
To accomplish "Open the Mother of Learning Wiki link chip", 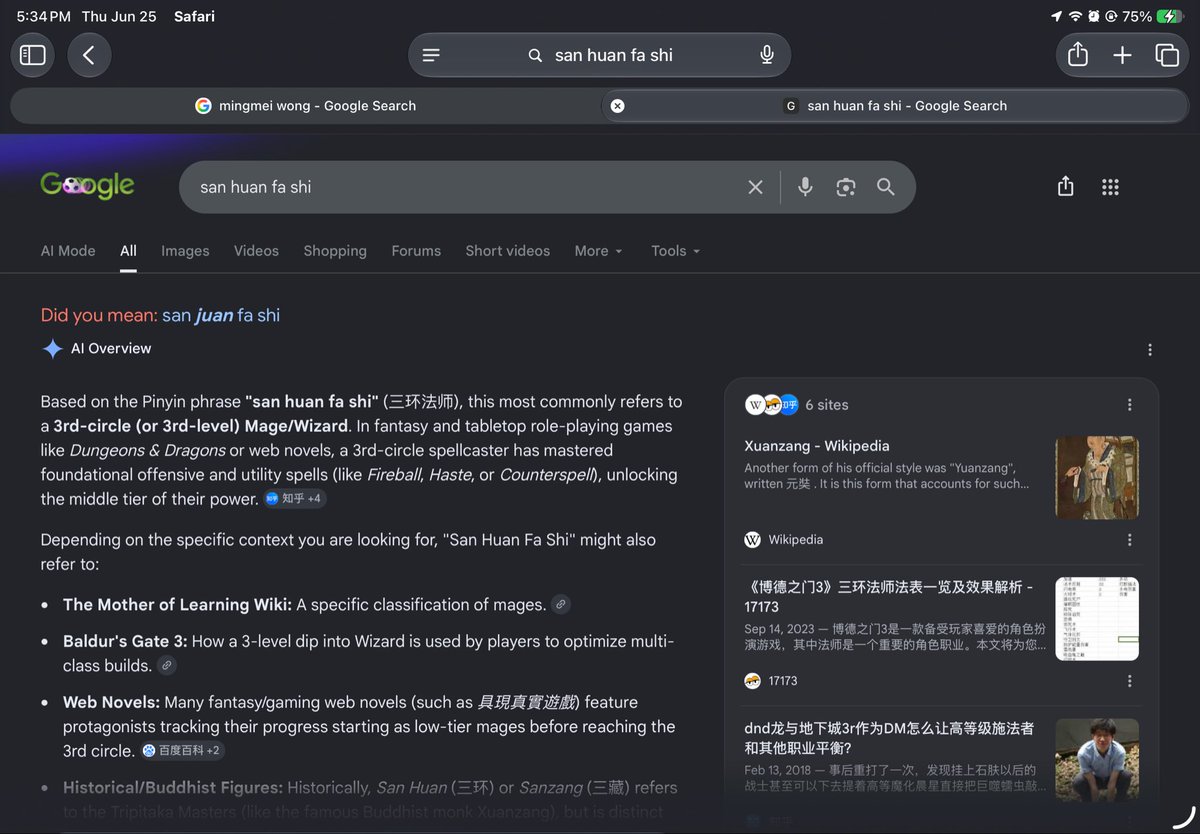I will pyautogui.click(x=561, y=604).
